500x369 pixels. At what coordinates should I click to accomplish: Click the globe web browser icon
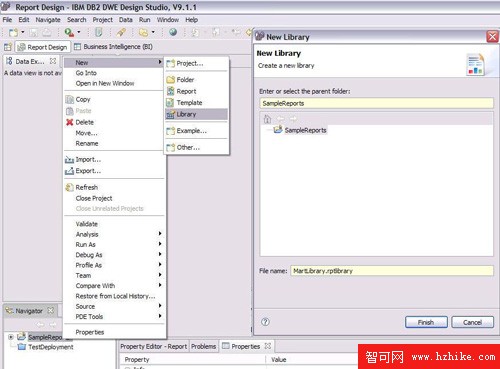click(x=173, y=32)
